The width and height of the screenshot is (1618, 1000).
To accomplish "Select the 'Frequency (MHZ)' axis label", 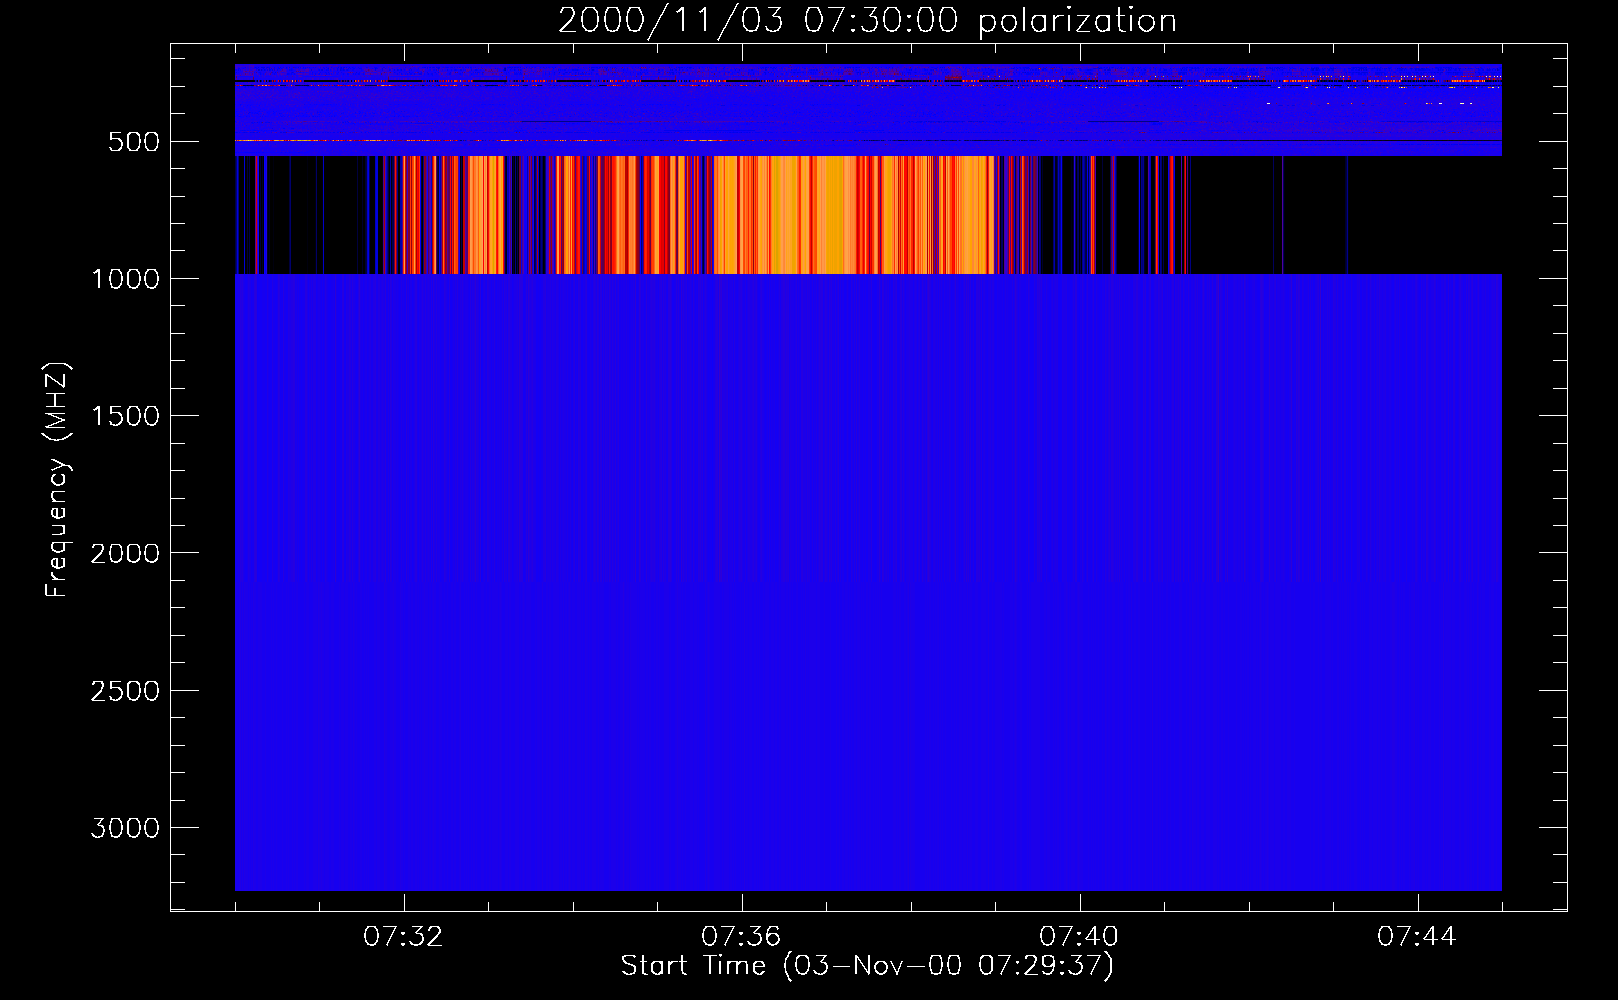I will pos(57,480).
